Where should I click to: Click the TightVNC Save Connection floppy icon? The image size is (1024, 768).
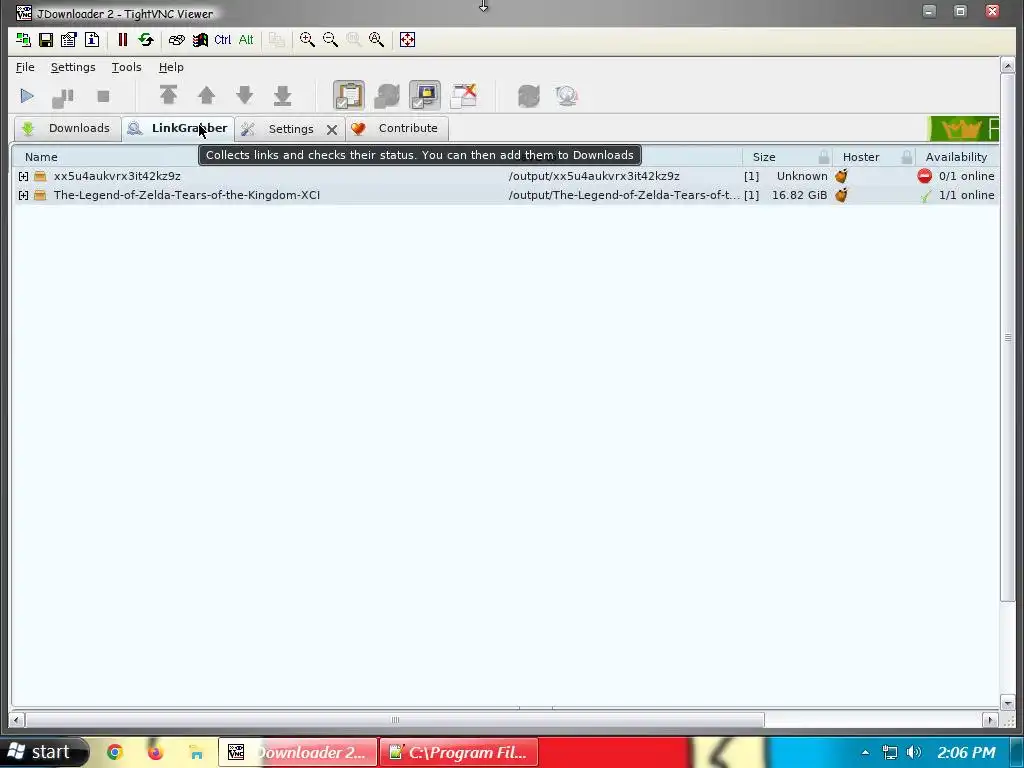coord(46,40)
